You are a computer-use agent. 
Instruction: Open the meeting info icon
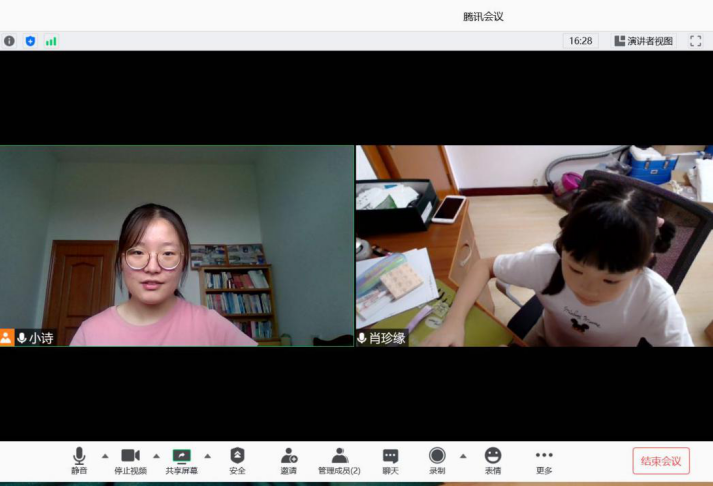[10, 41]
